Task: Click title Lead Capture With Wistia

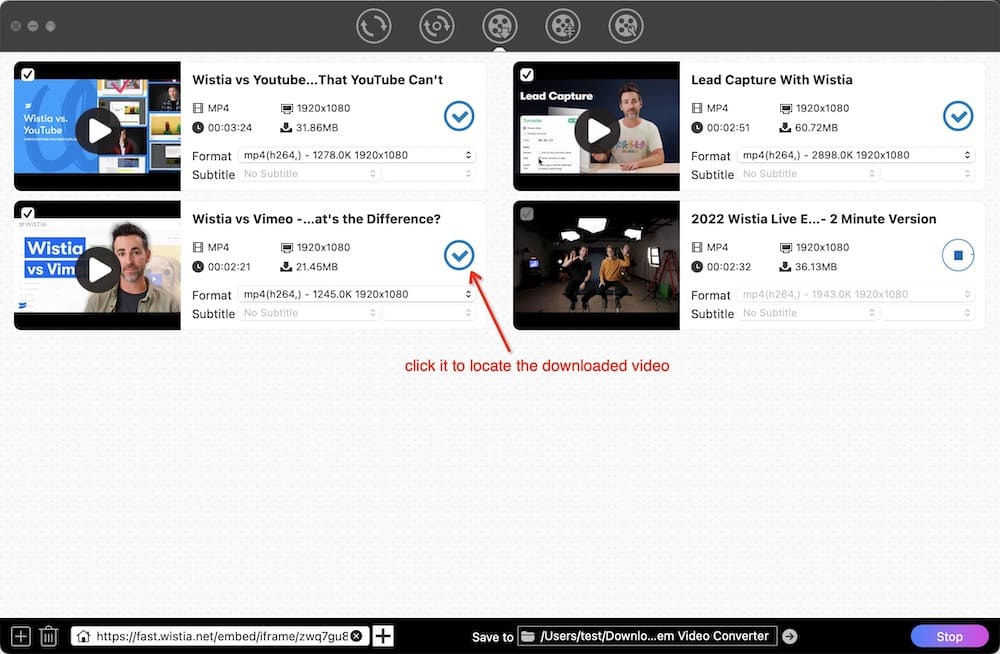Action: click(x=772, y=80)
